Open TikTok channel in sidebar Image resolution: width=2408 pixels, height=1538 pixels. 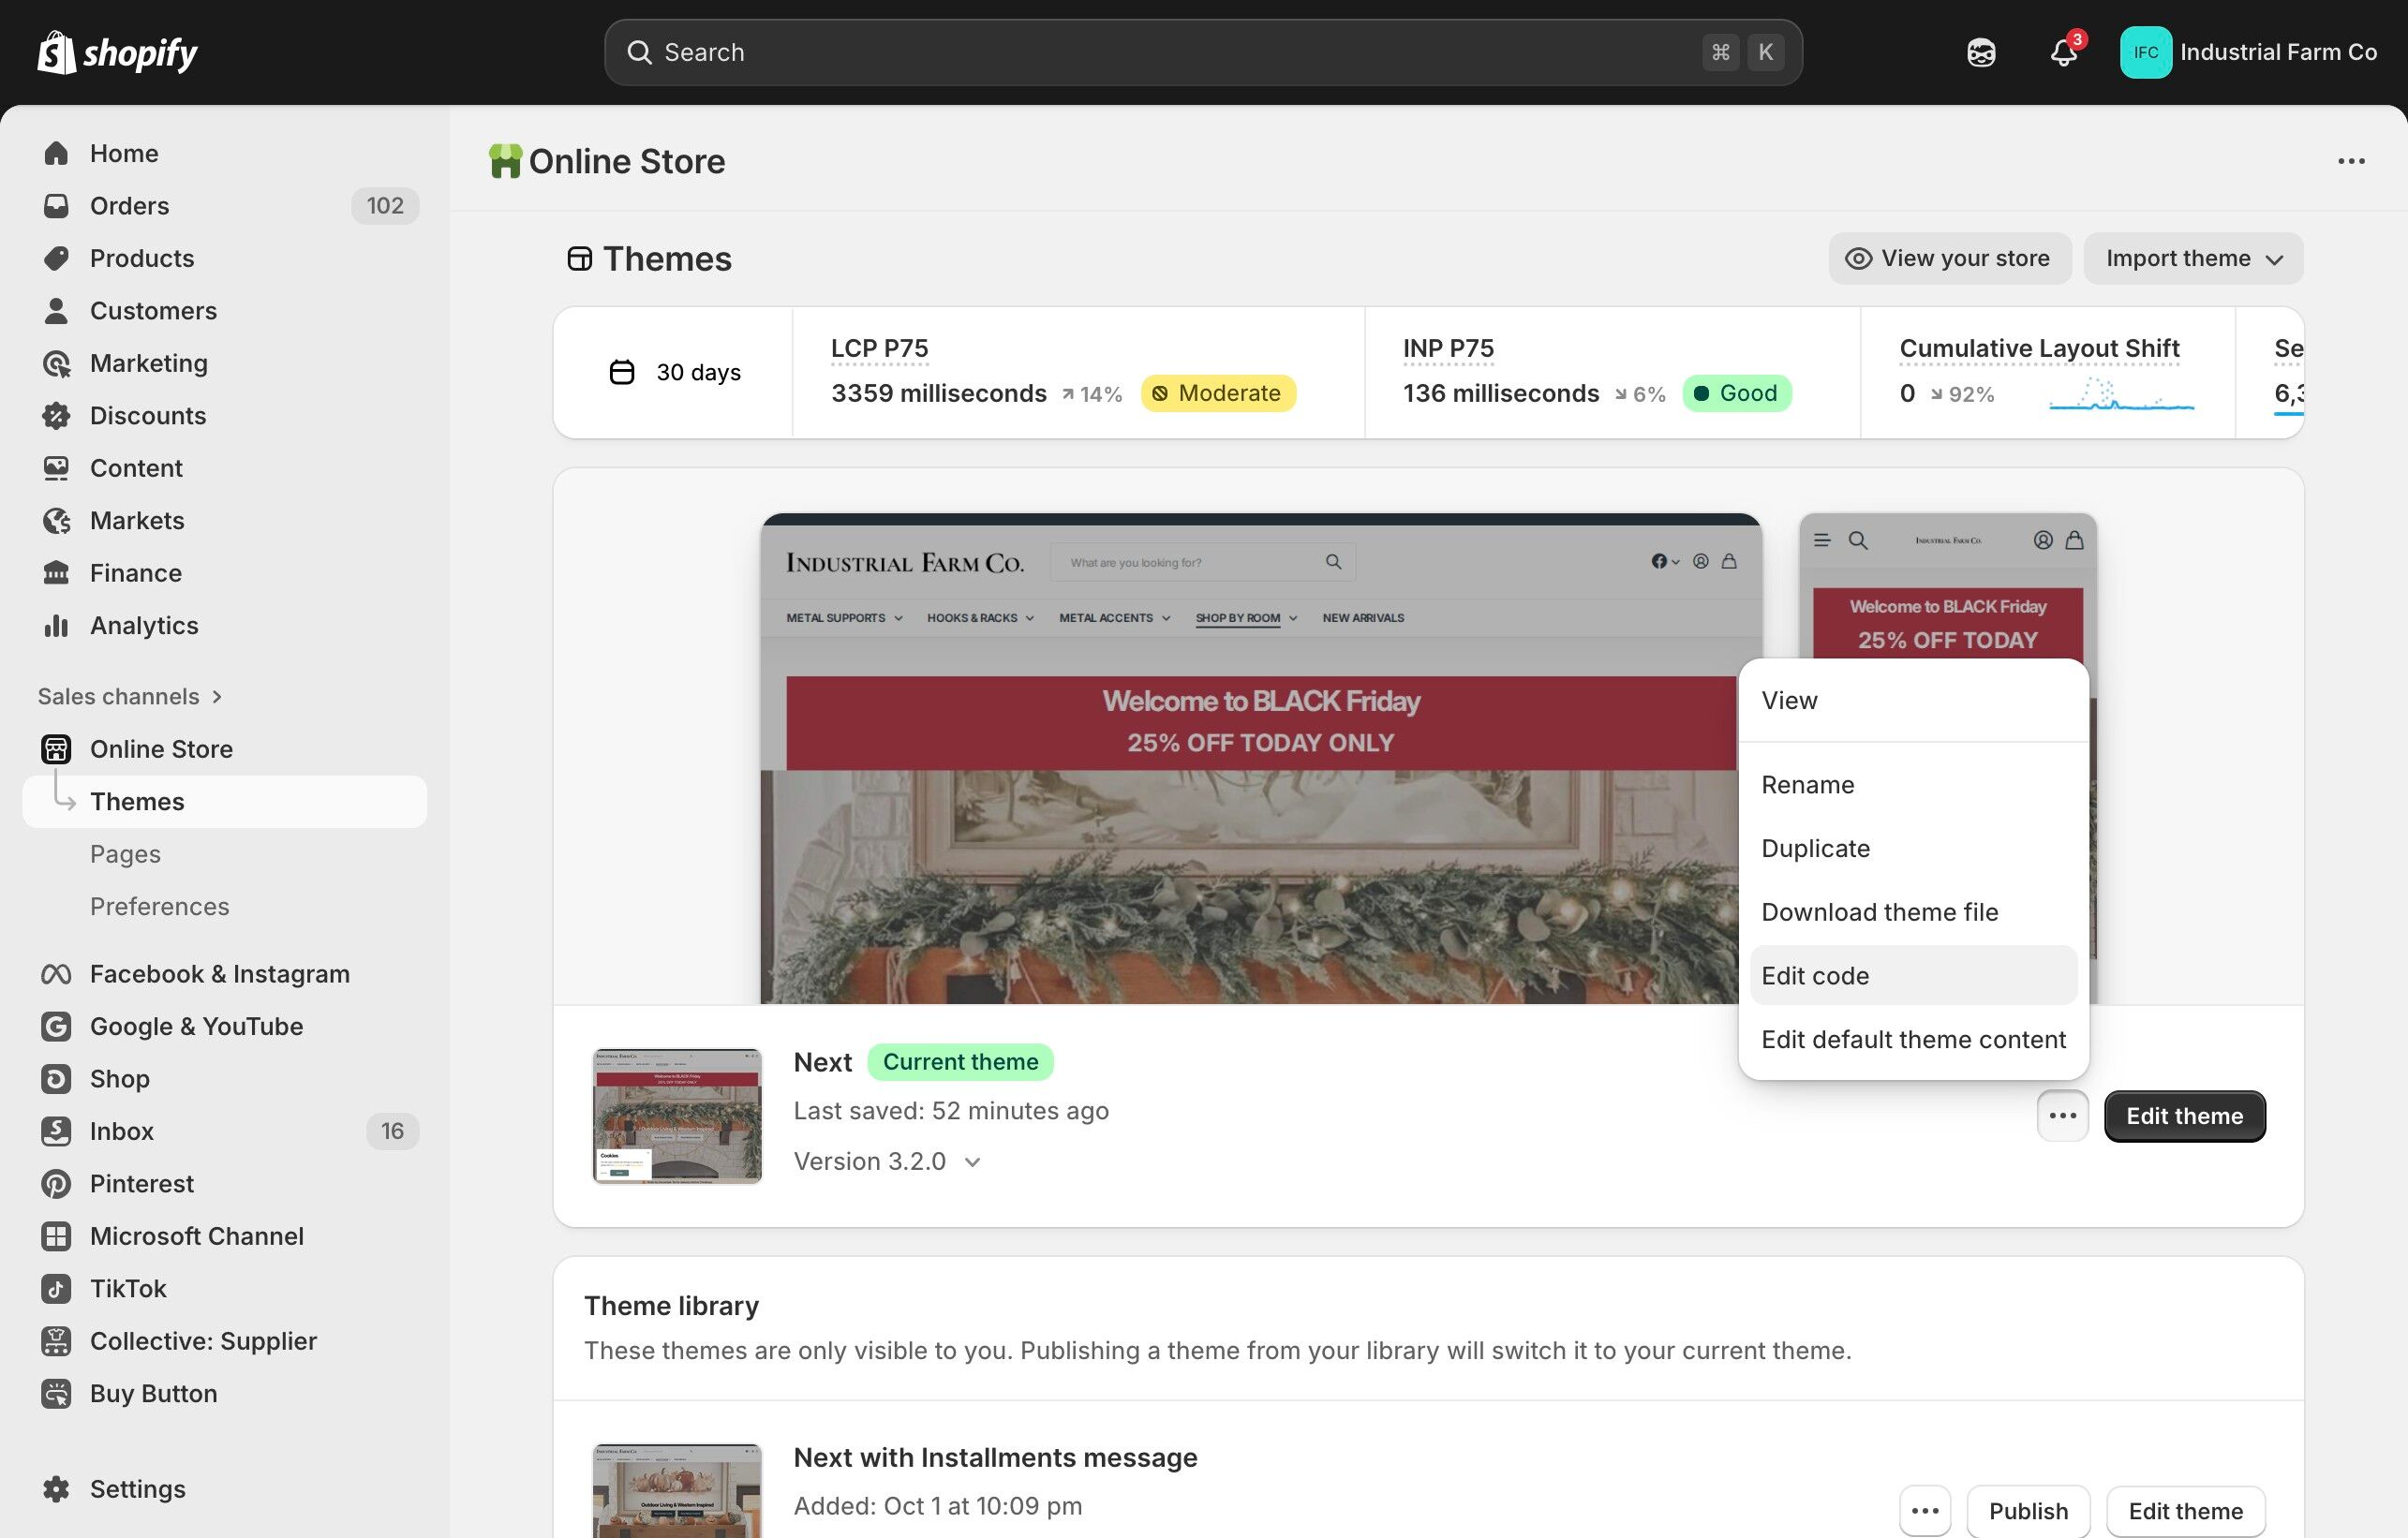(x=128, y=1288)
